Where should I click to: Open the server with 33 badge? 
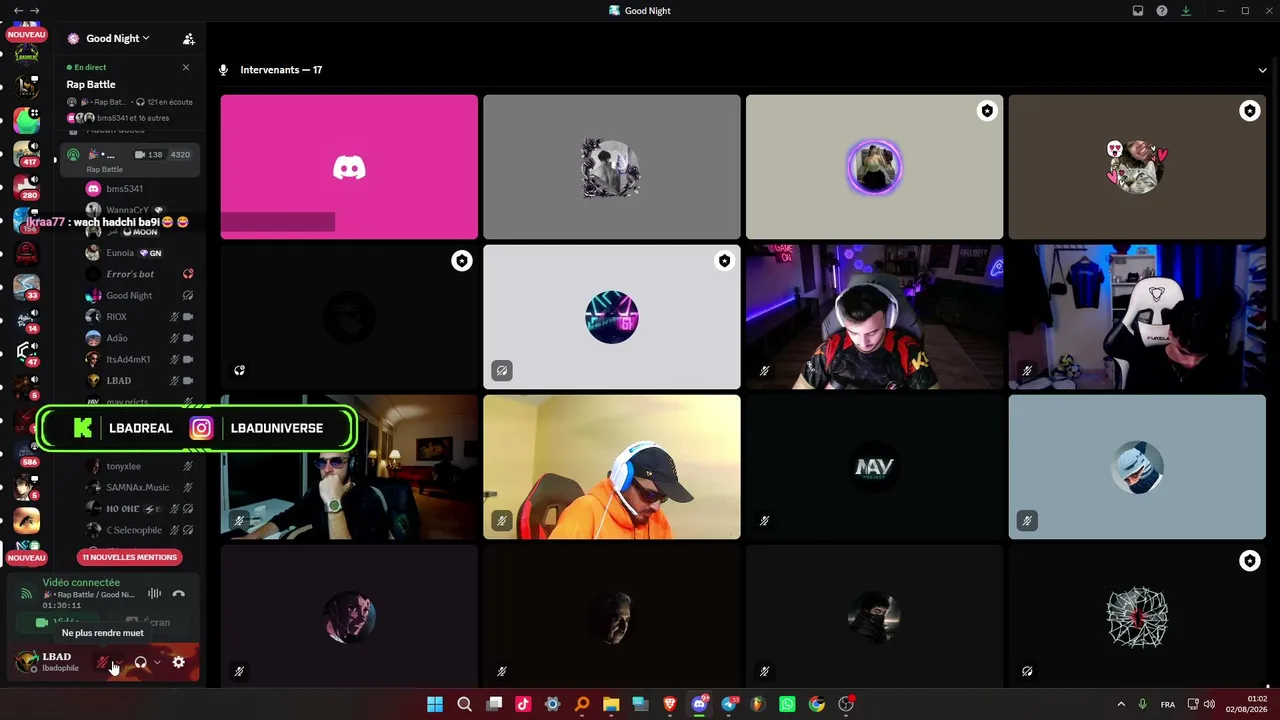[x=26, y=288]
